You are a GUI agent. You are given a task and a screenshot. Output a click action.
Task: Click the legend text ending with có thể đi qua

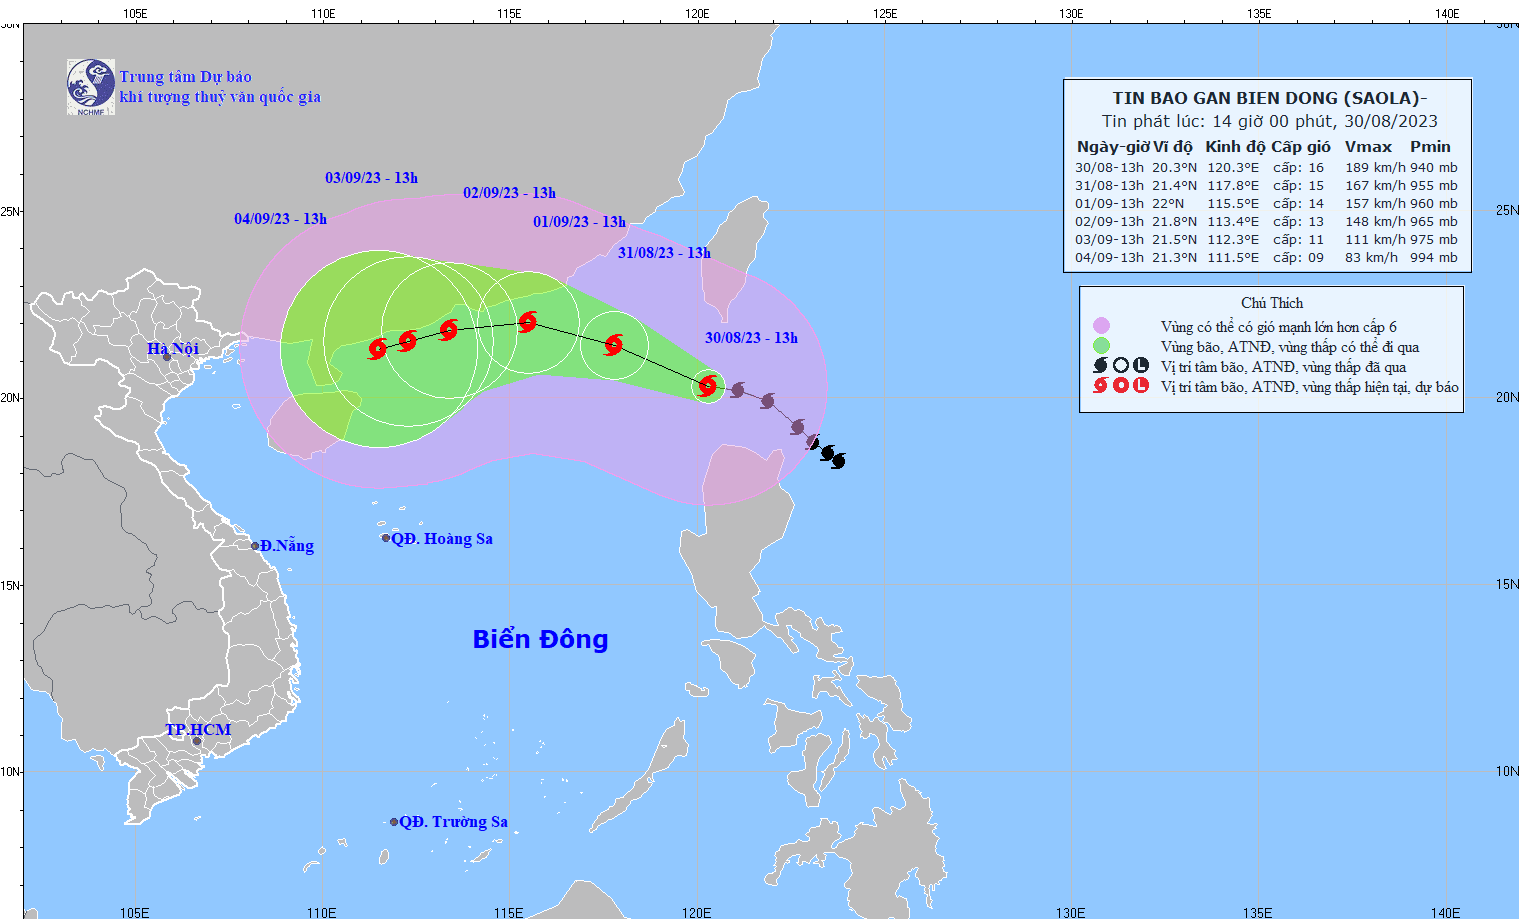1290,347
